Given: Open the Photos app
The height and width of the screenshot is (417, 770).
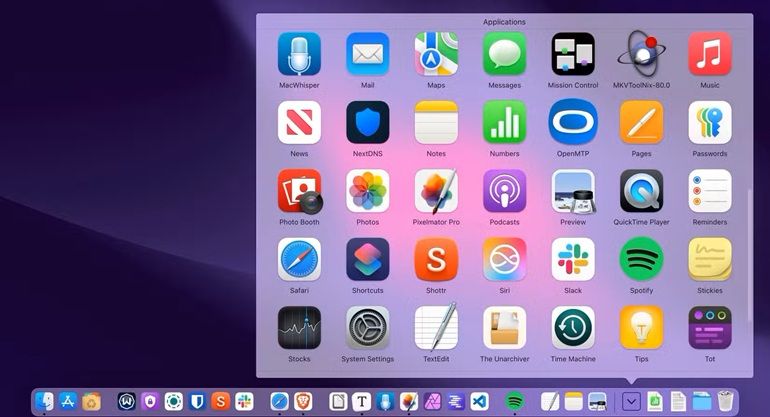Looking at the screenshot, I should tap(367, 191).
